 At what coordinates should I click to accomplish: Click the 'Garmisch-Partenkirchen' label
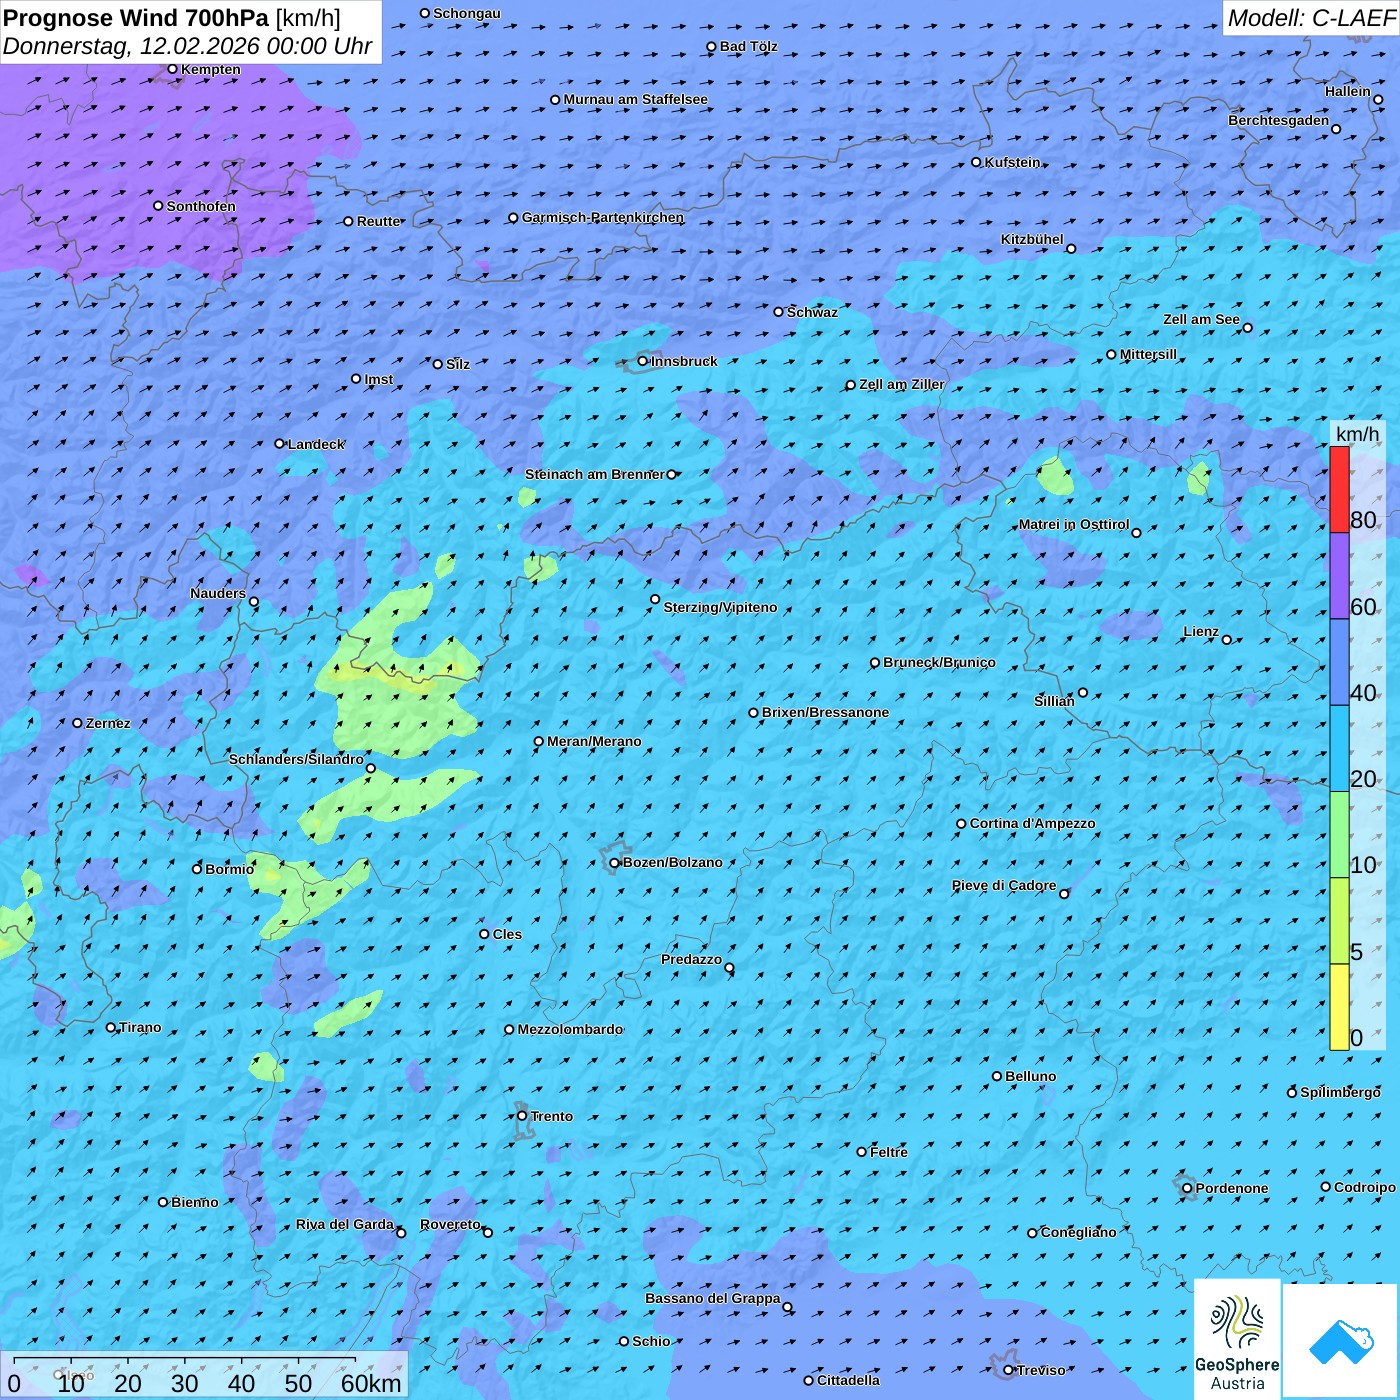coord(603,217)
